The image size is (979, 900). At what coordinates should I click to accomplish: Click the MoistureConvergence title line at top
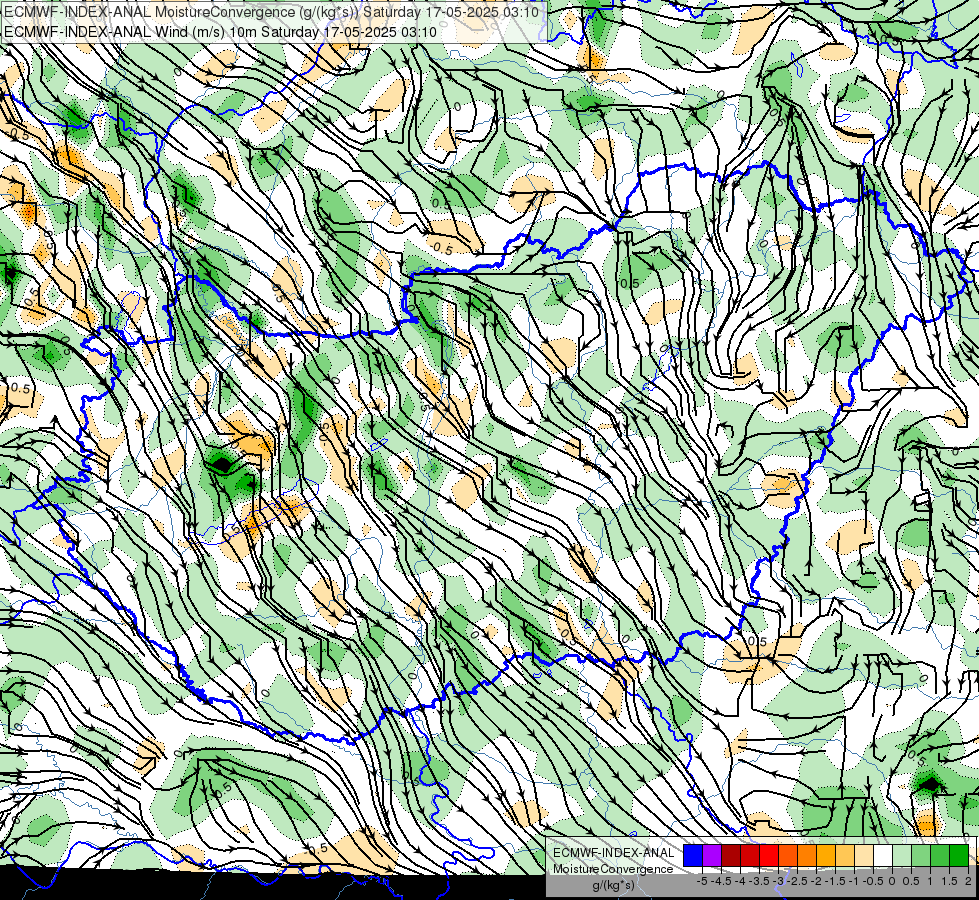(272, 12)
